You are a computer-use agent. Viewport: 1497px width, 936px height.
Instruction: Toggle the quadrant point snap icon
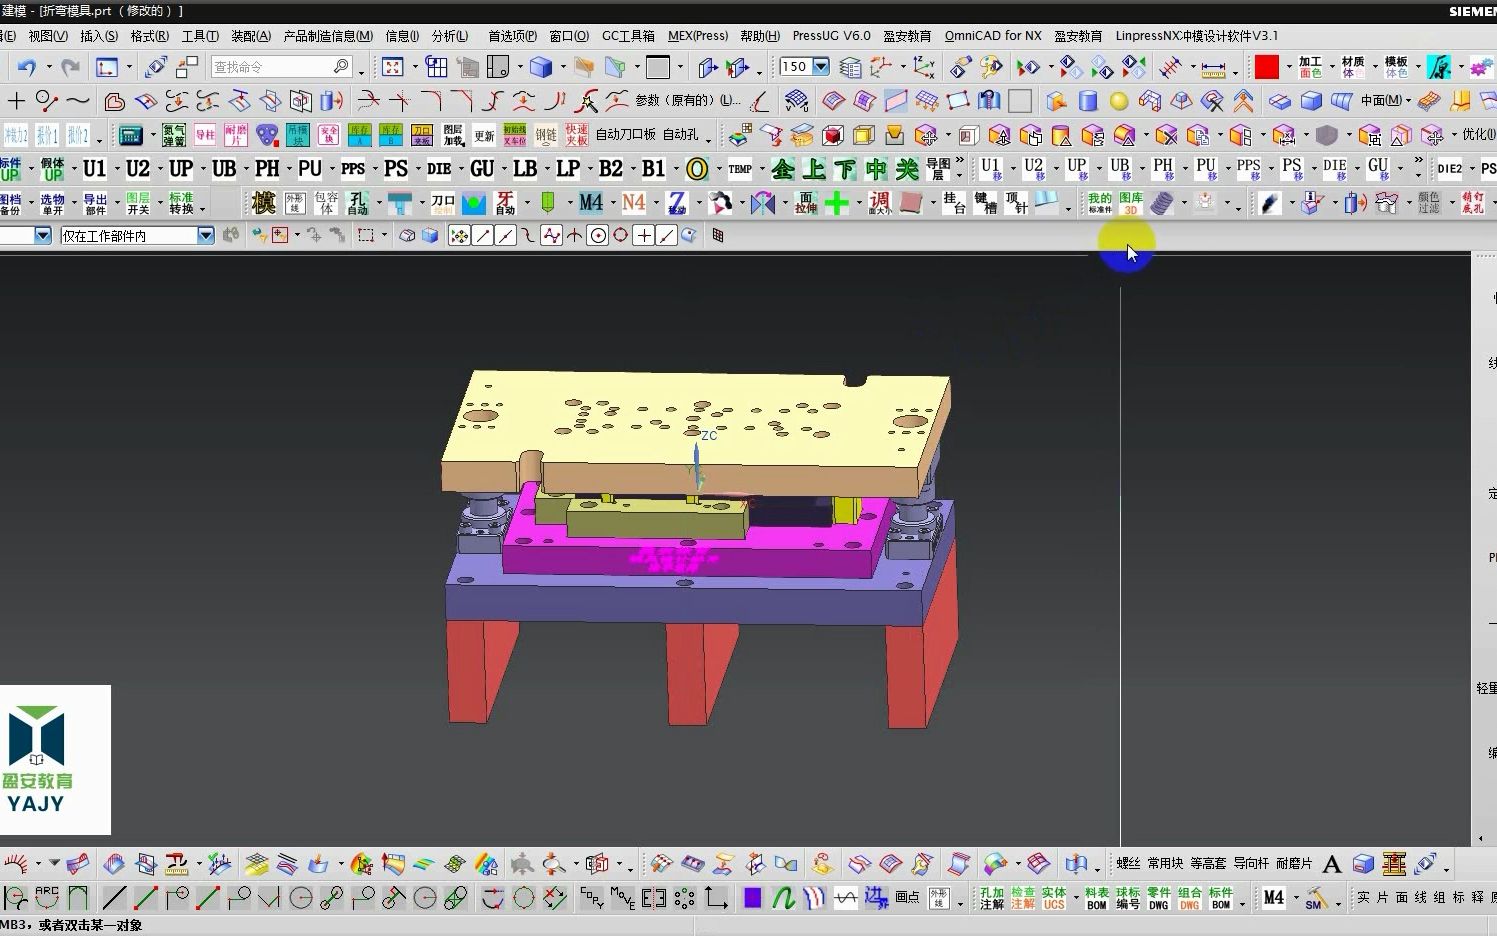621,235
